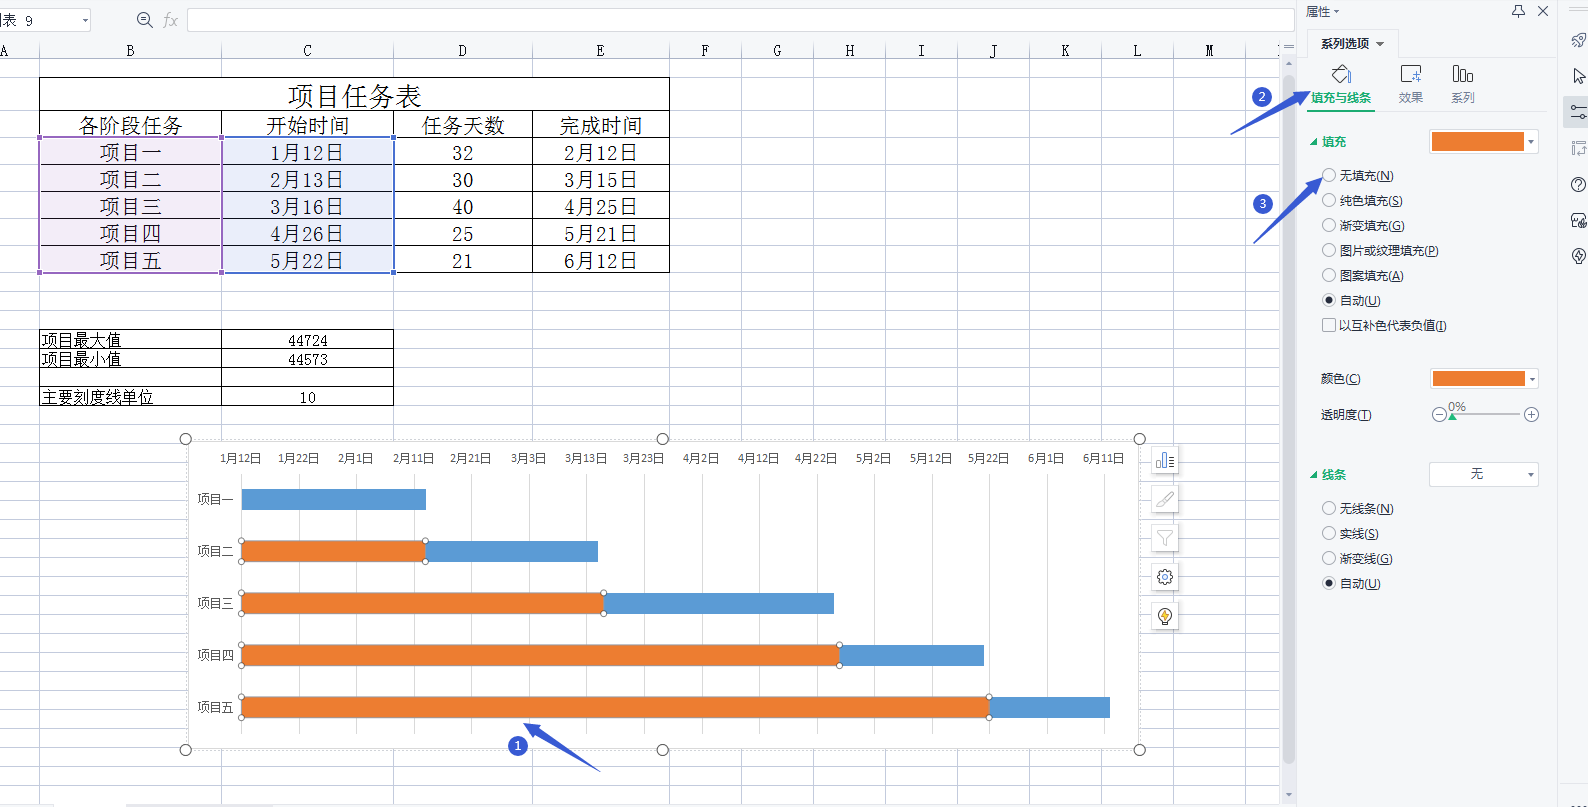Open the fill preset orange swatch dropdown
This screenshot has width=1588, height=807.
(x=1531, y=142)
